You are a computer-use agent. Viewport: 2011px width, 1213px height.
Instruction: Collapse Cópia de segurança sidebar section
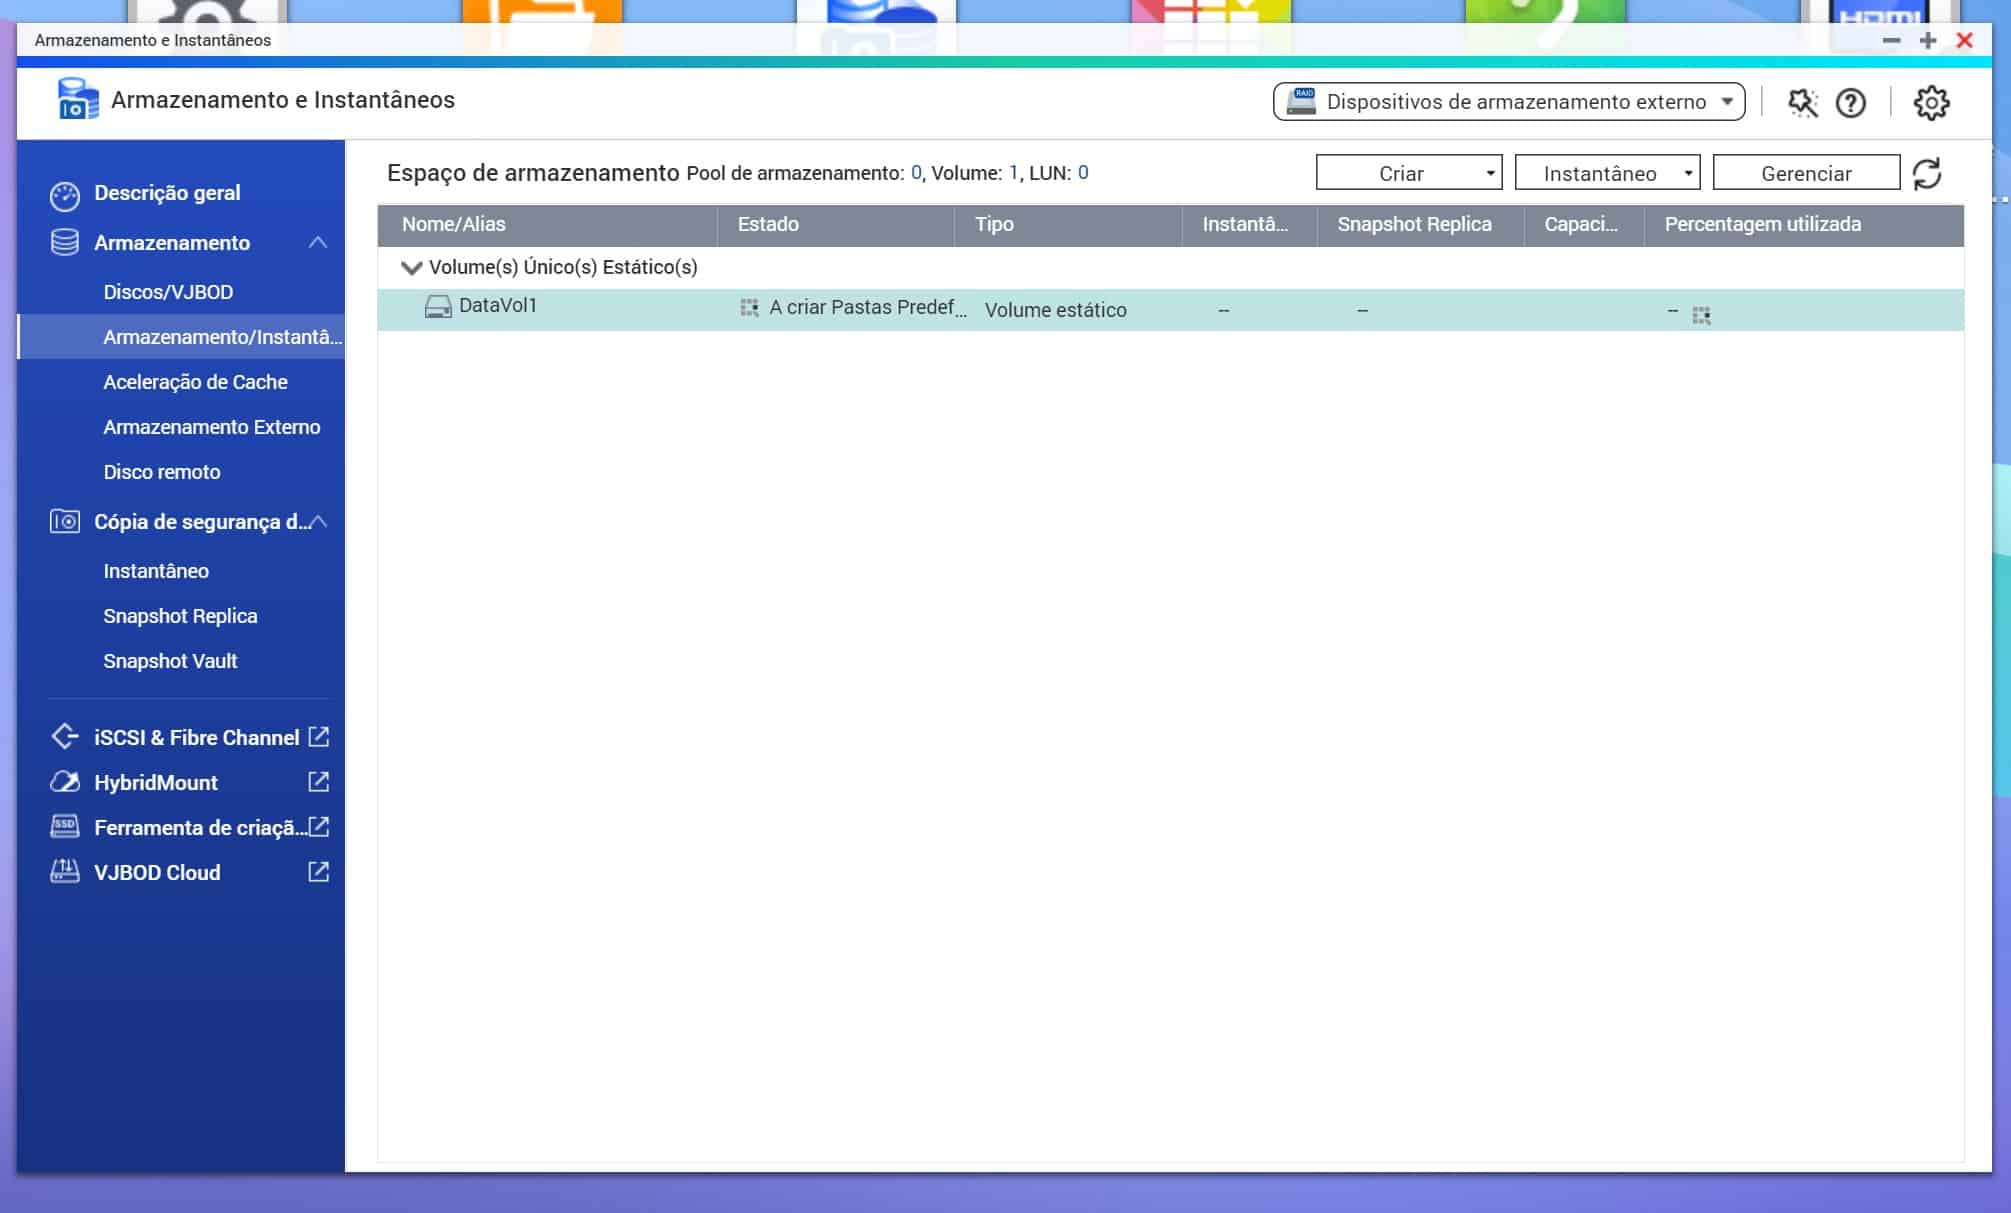click(x=319, y=522)
